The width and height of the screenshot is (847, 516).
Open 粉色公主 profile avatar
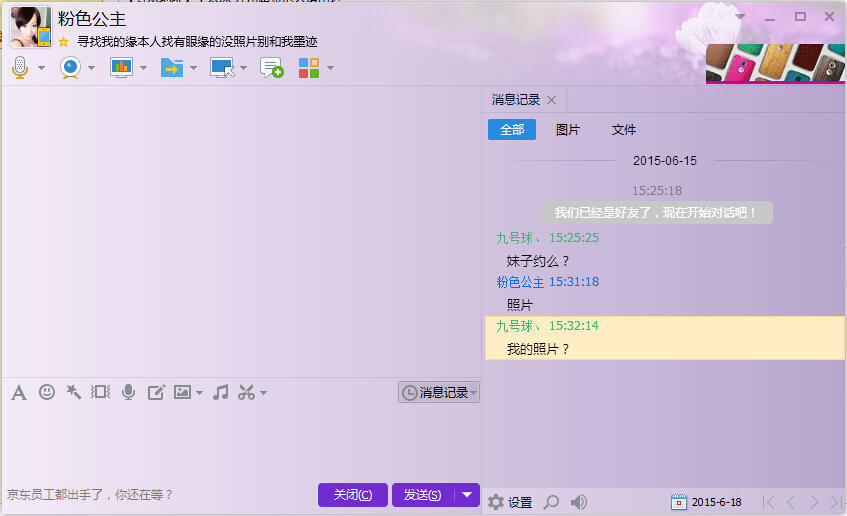pos(31,27)
